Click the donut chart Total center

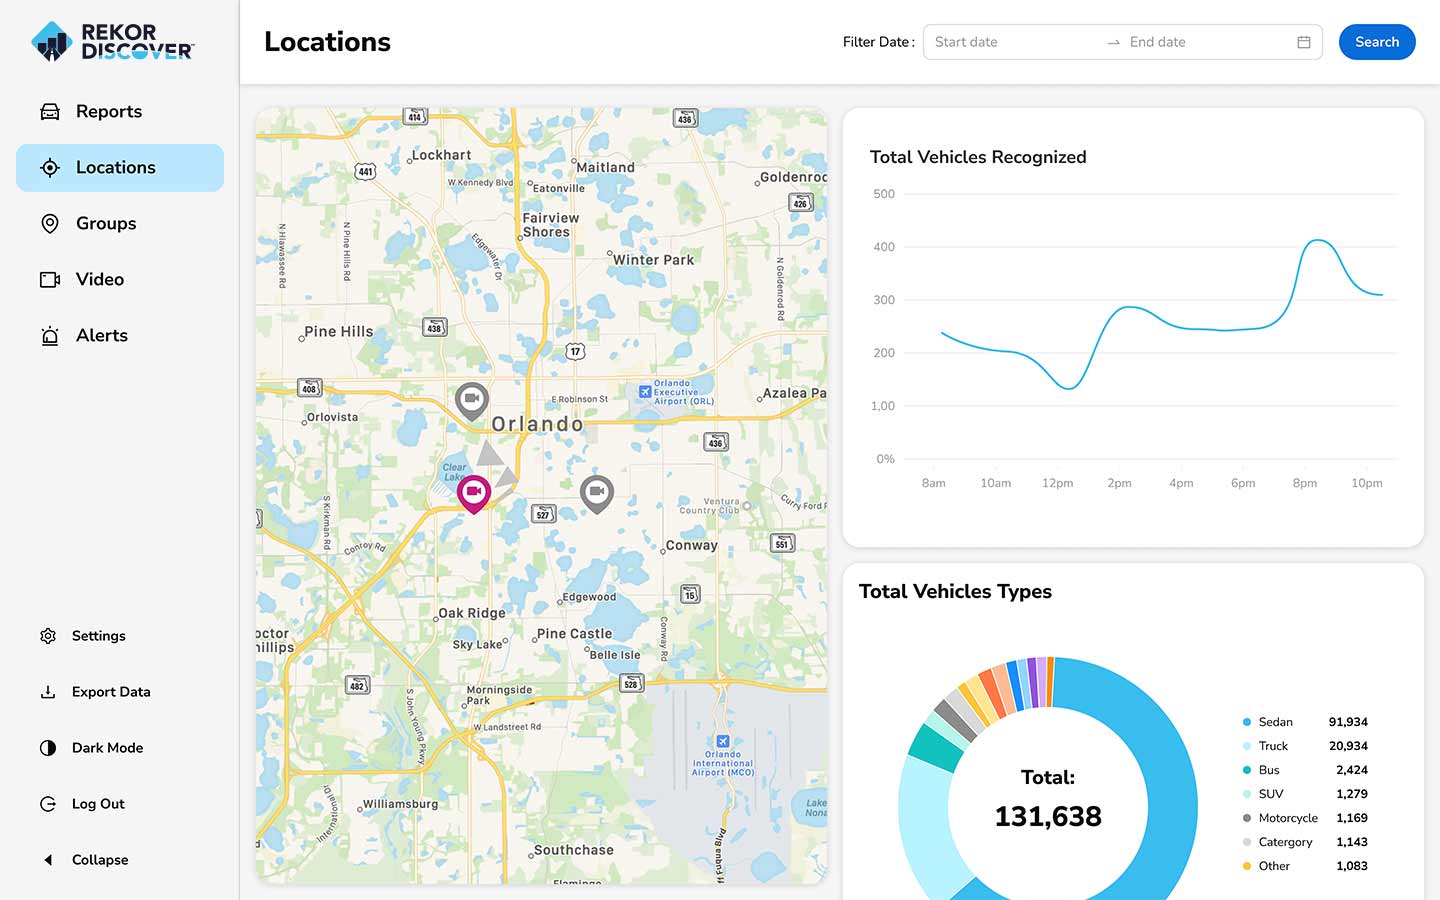(1047, 800)
